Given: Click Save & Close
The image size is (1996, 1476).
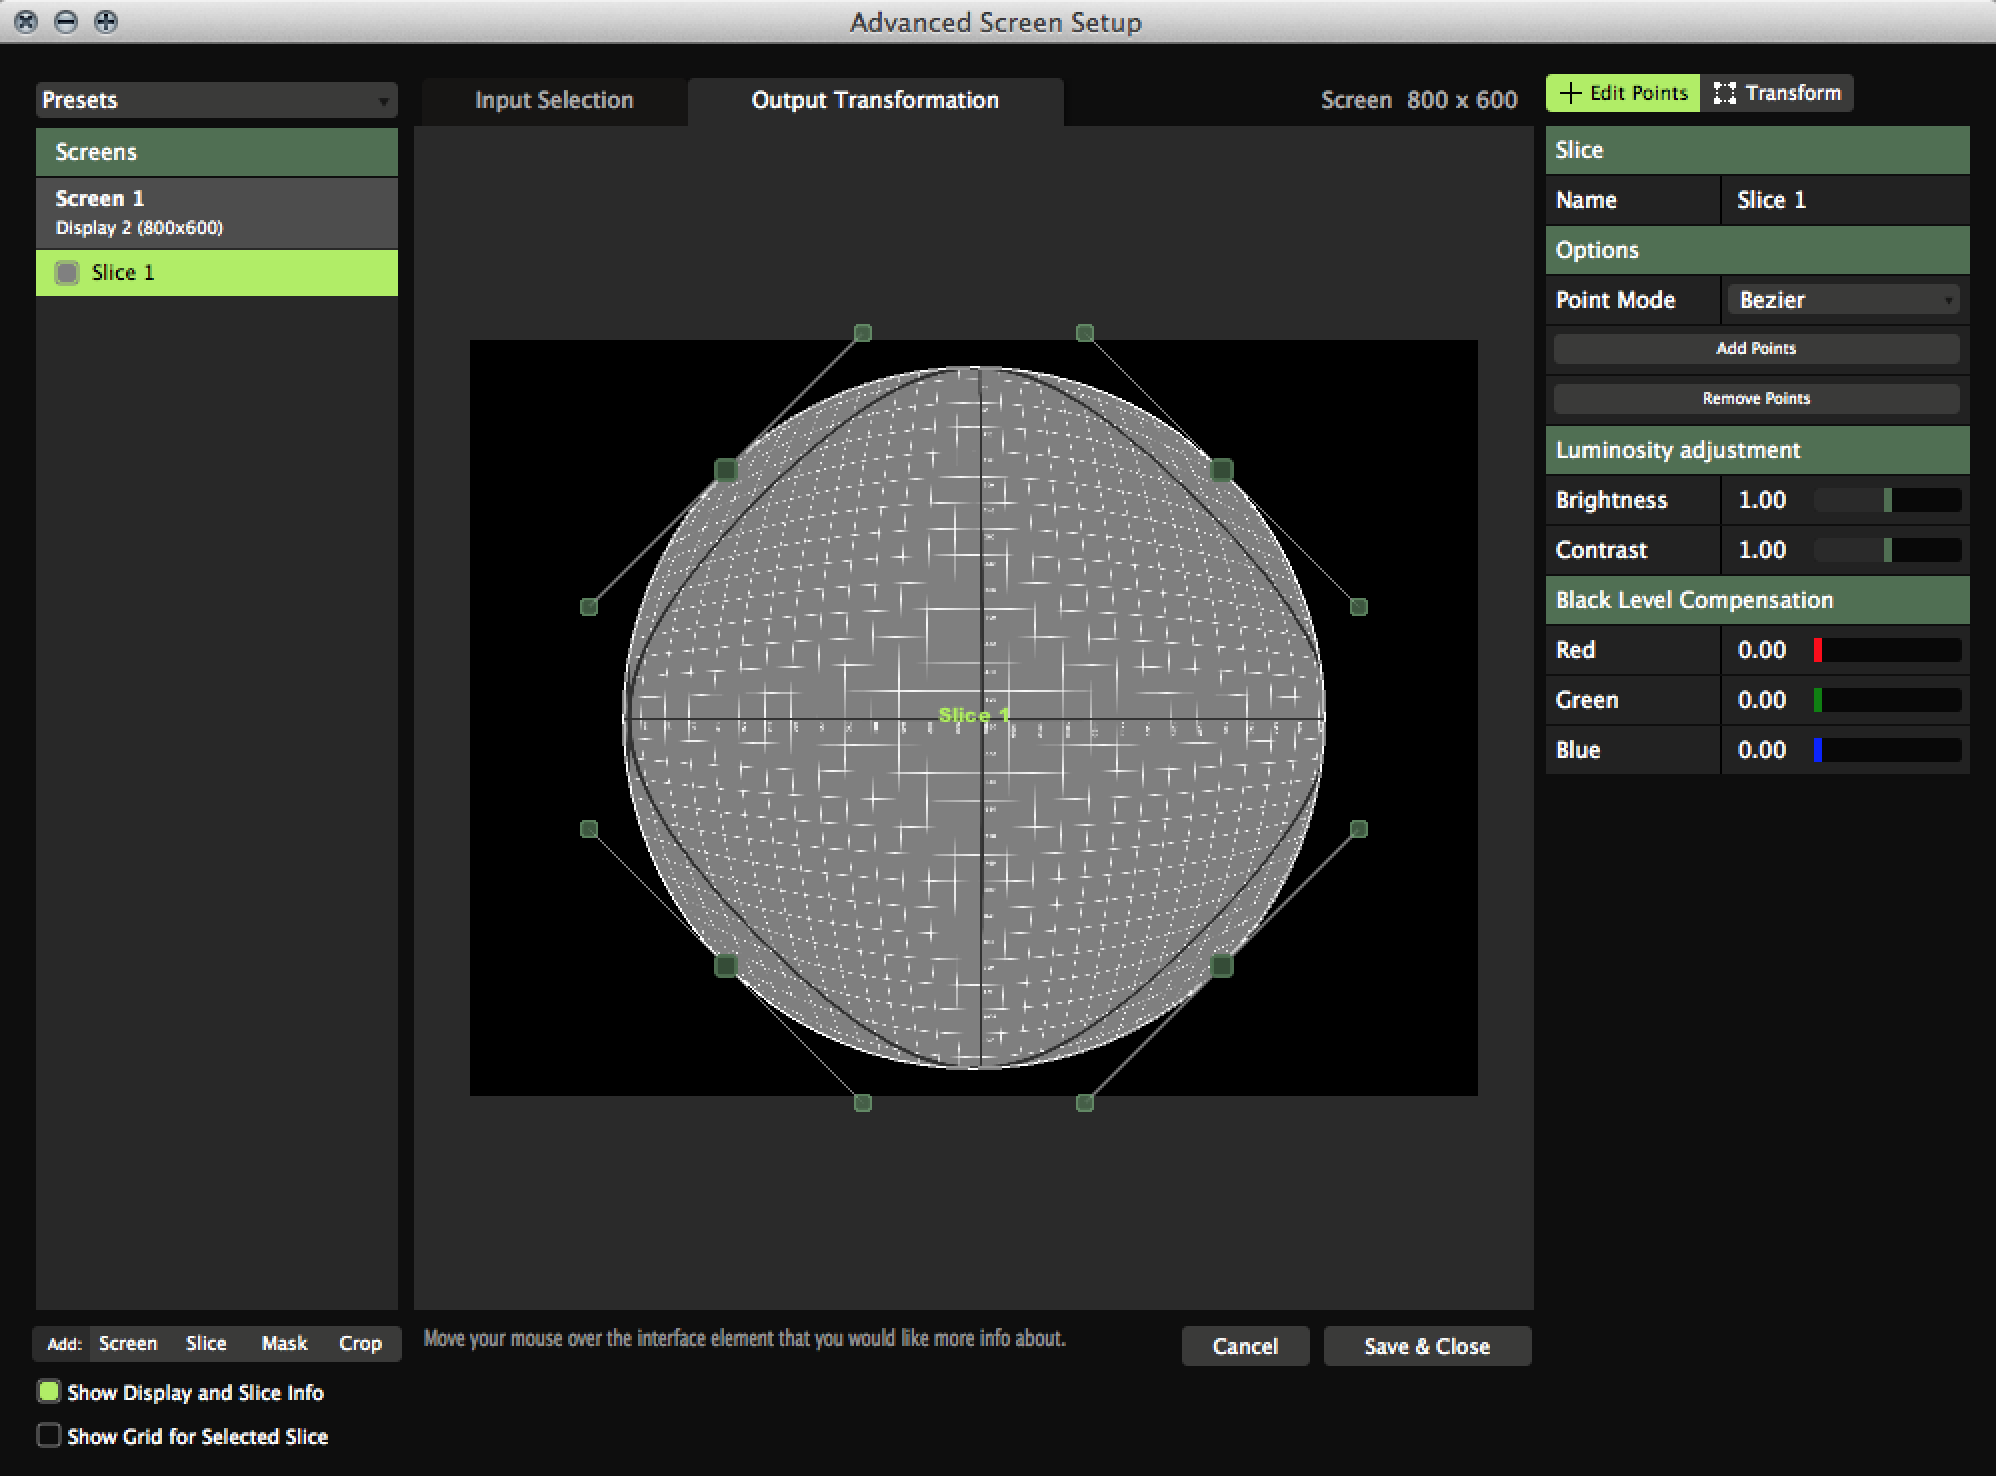Looking at the screenshot, I should click(1427, 1346).
